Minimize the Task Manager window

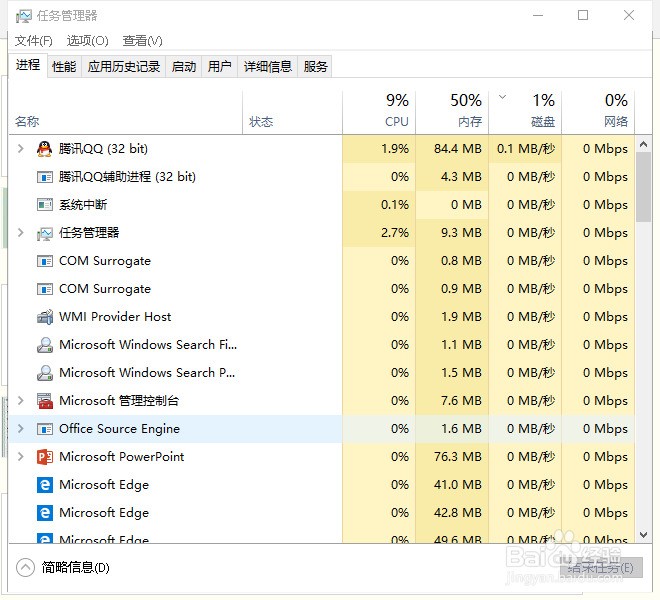[538, 16]
